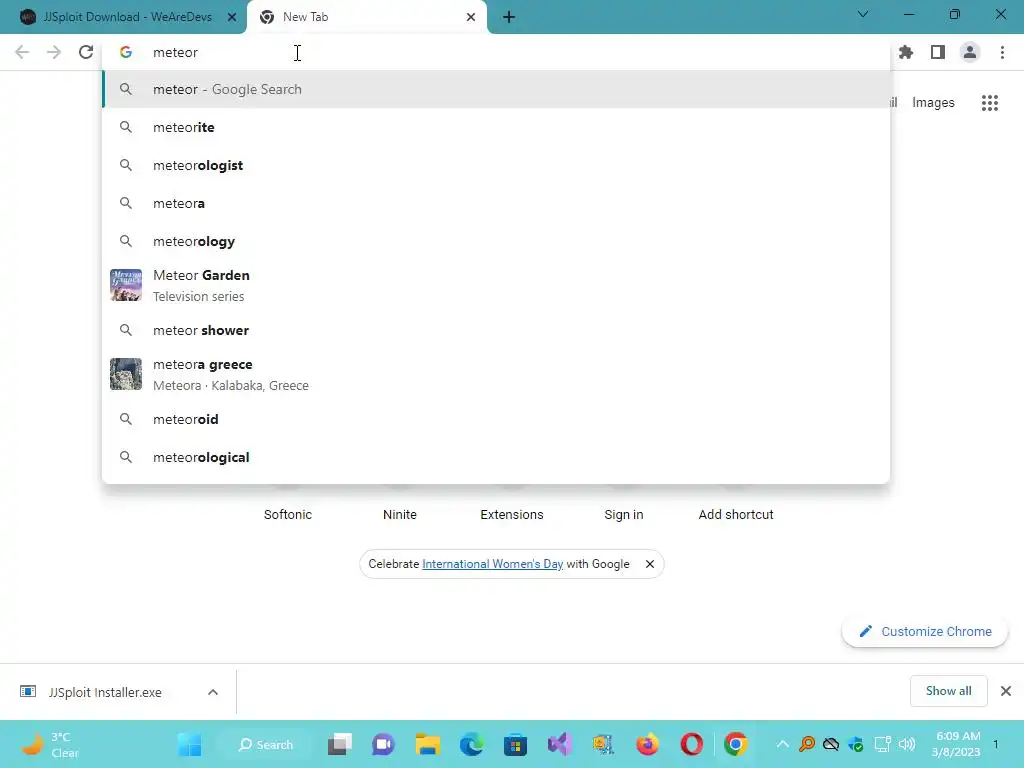Viewport: 1024px width, 768px height.
Task: Select the meteor shower suggestion
Action: pyautogui.click(x=496, y=330)
